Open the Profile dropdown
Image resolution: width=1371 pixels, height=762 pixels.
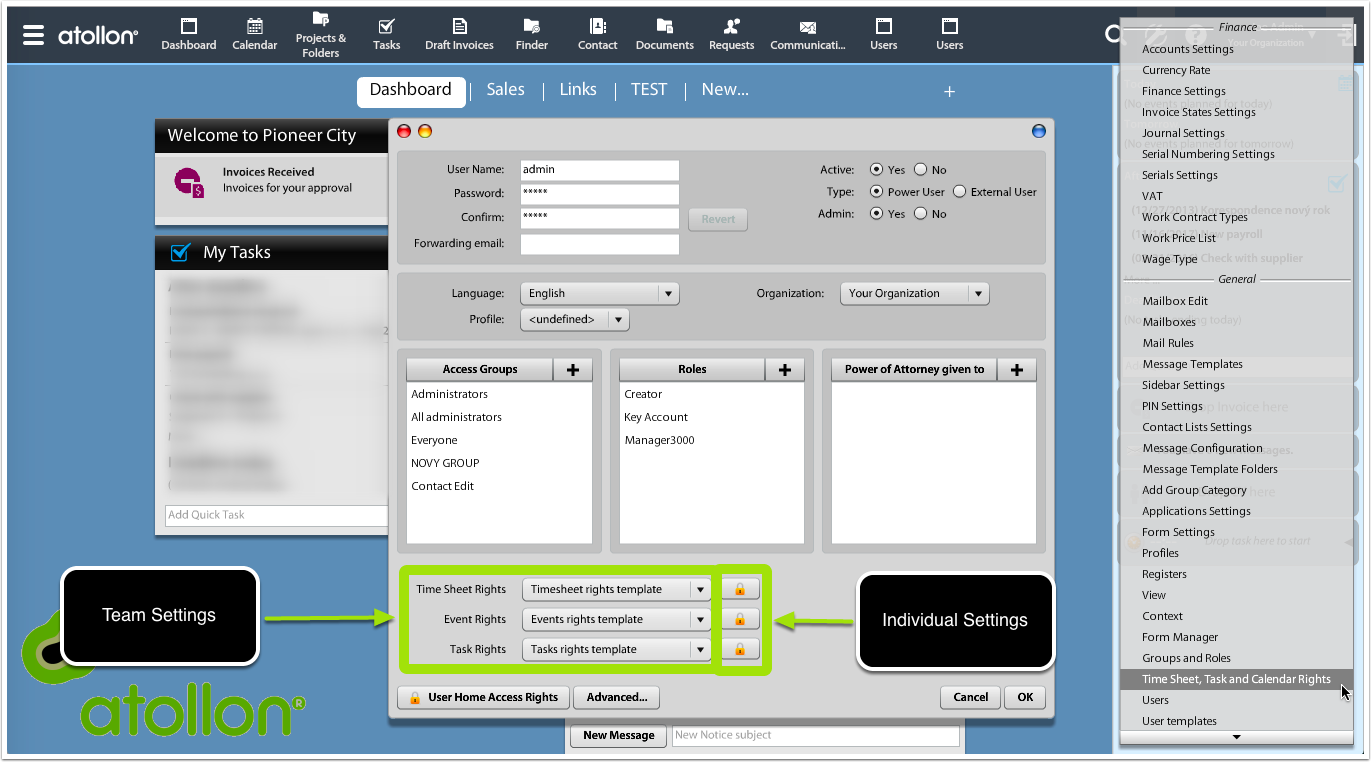click(x=575, y=320)
